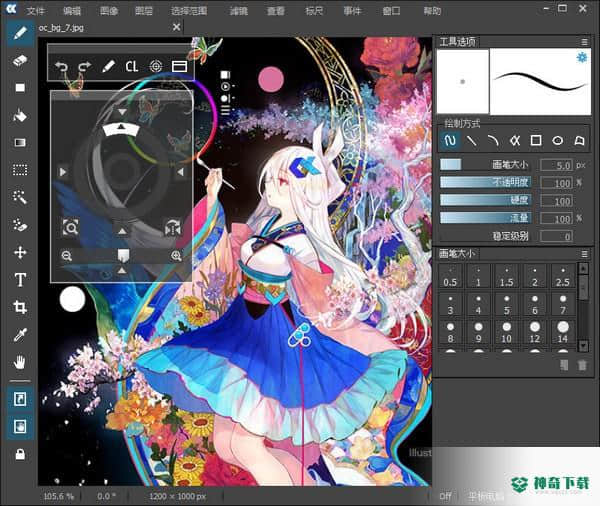Click down arrow of brush size scrollbar
The height and width of the screenshot is (506, 600).
coord(583,346)
